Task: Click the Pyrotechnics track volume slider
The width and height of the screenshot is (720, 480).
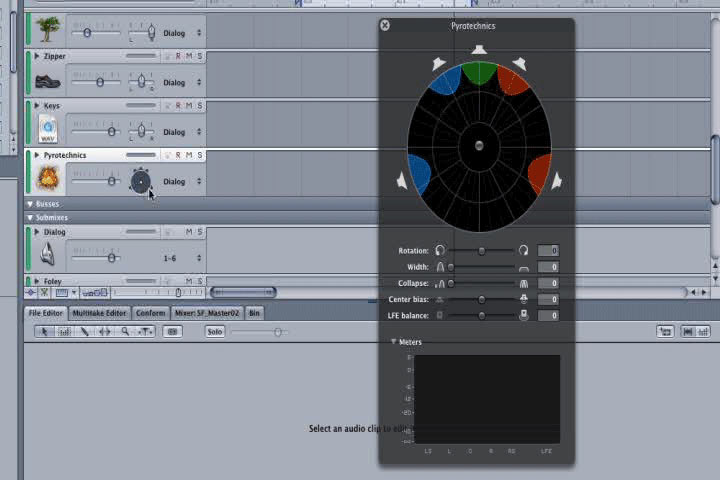Action: pyautogui.click(x=96, y=181)
